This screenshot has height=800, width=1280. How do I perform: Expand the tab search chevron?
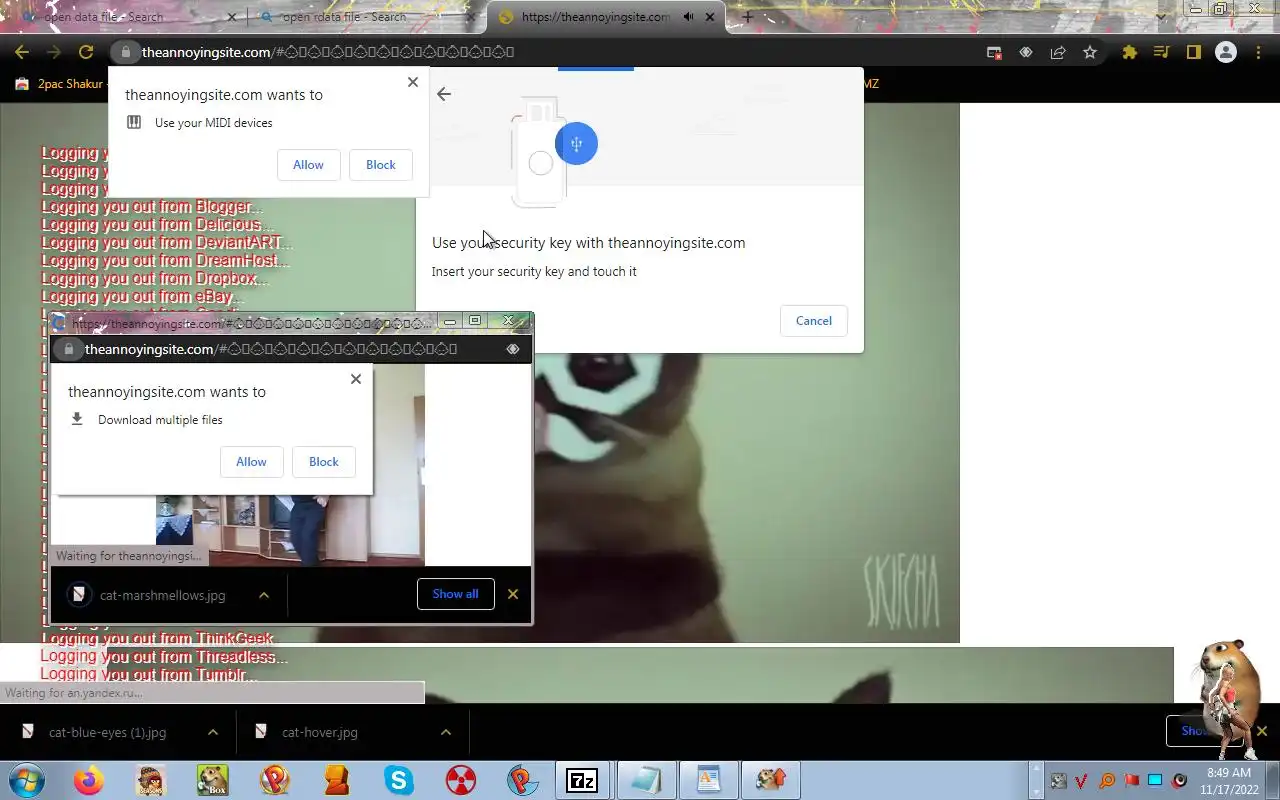point(1161,16)
